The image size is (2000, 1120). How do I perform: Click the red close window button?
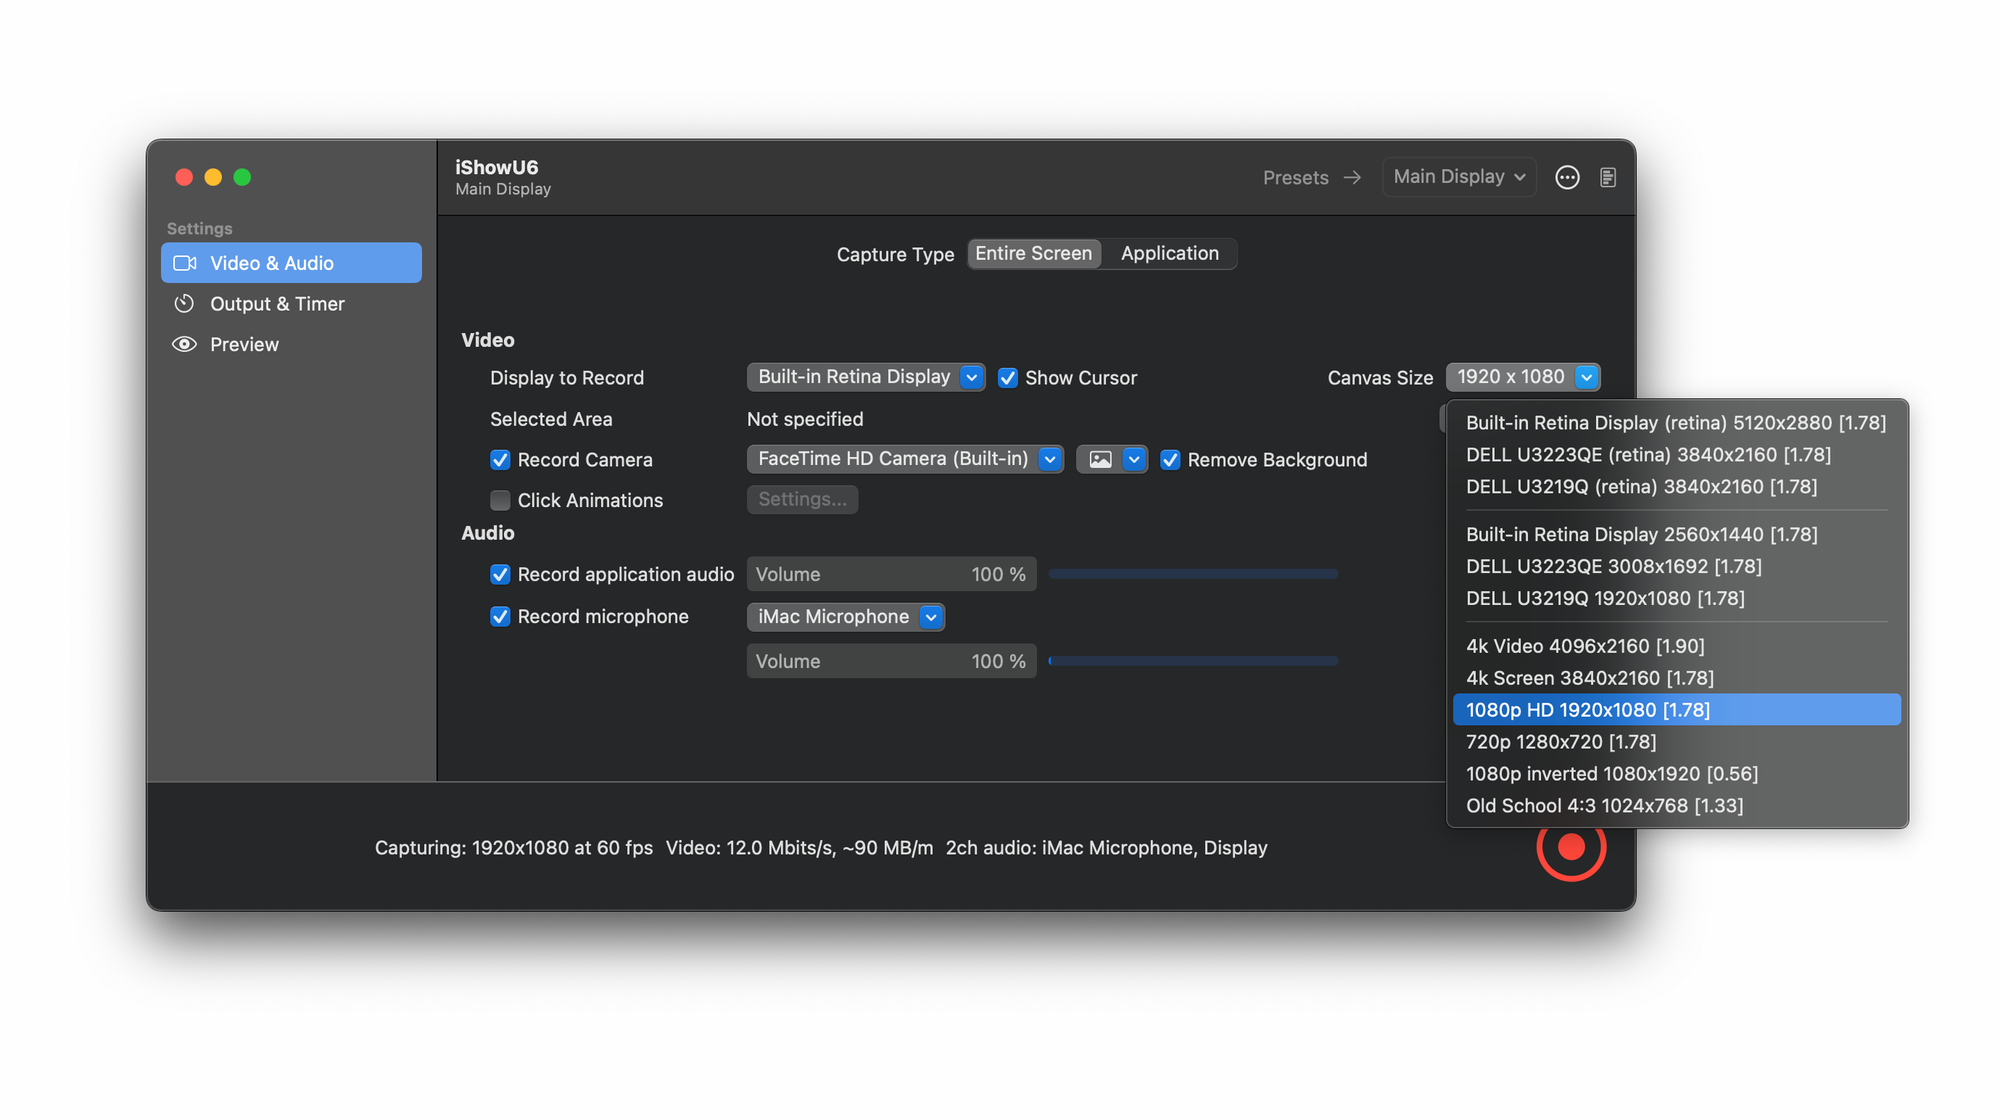[x=184, y=177]
